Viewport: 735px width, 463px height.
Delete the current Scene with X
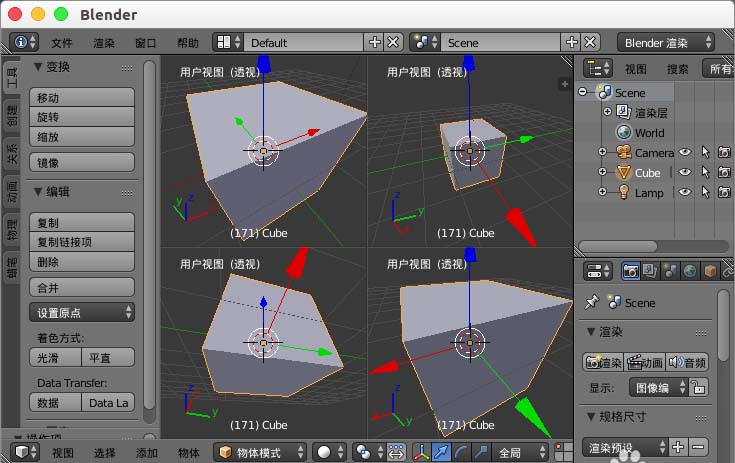(x=591, y=42)
